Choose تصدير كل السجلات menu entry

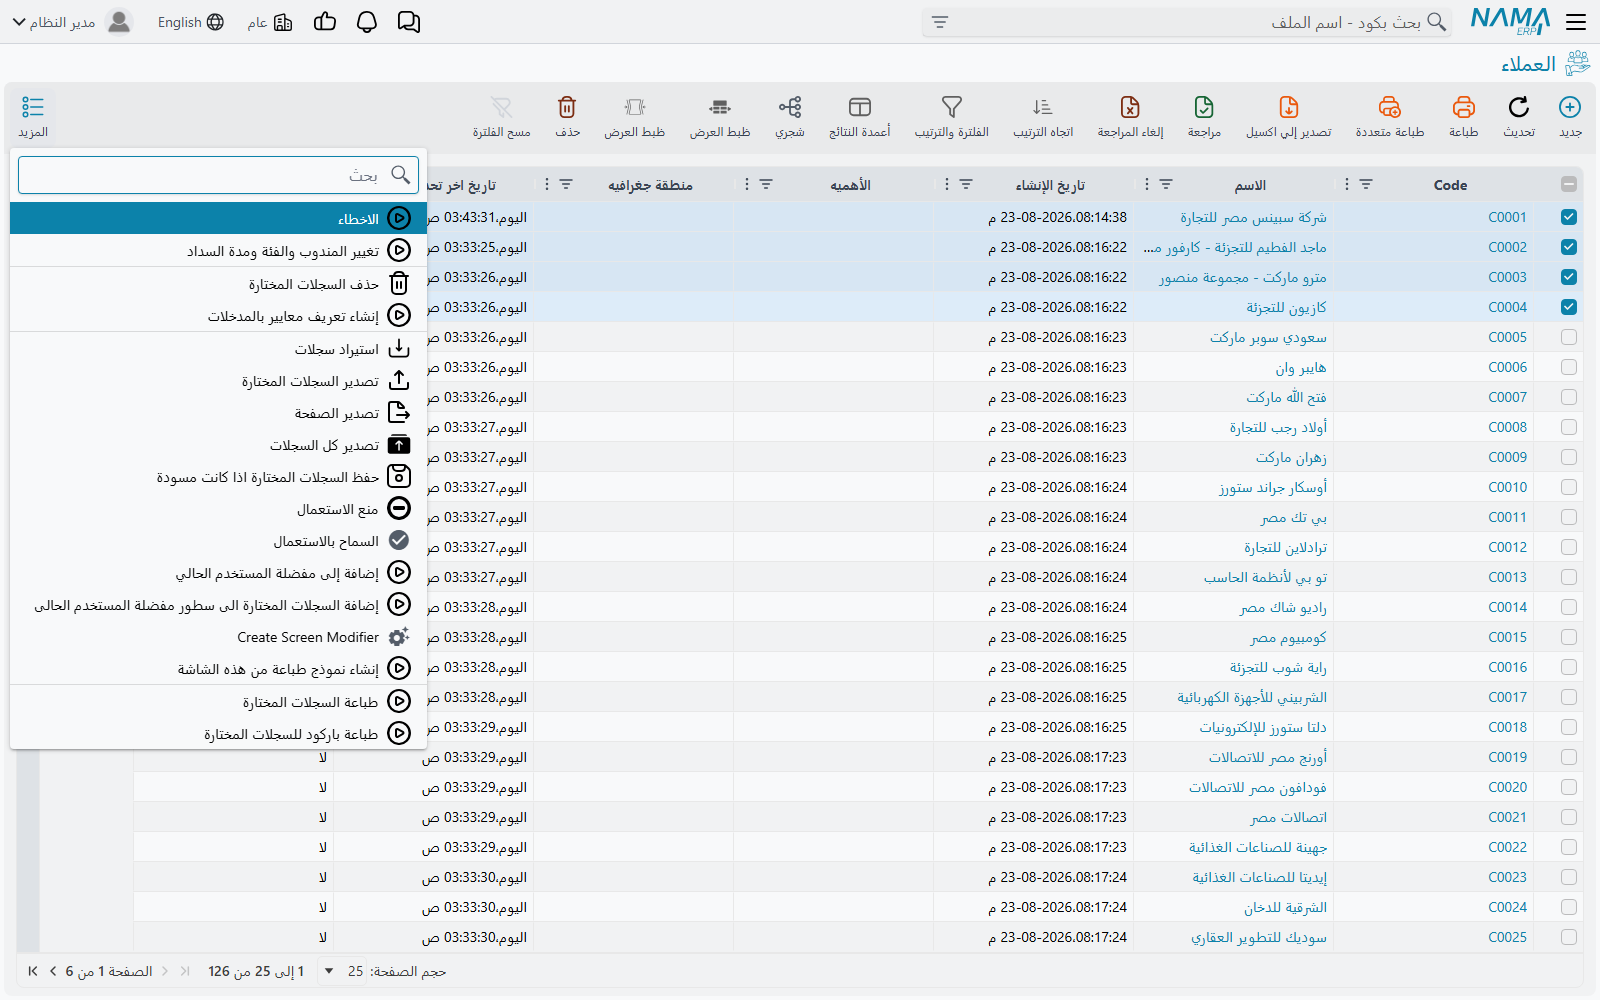pos(219,445)
